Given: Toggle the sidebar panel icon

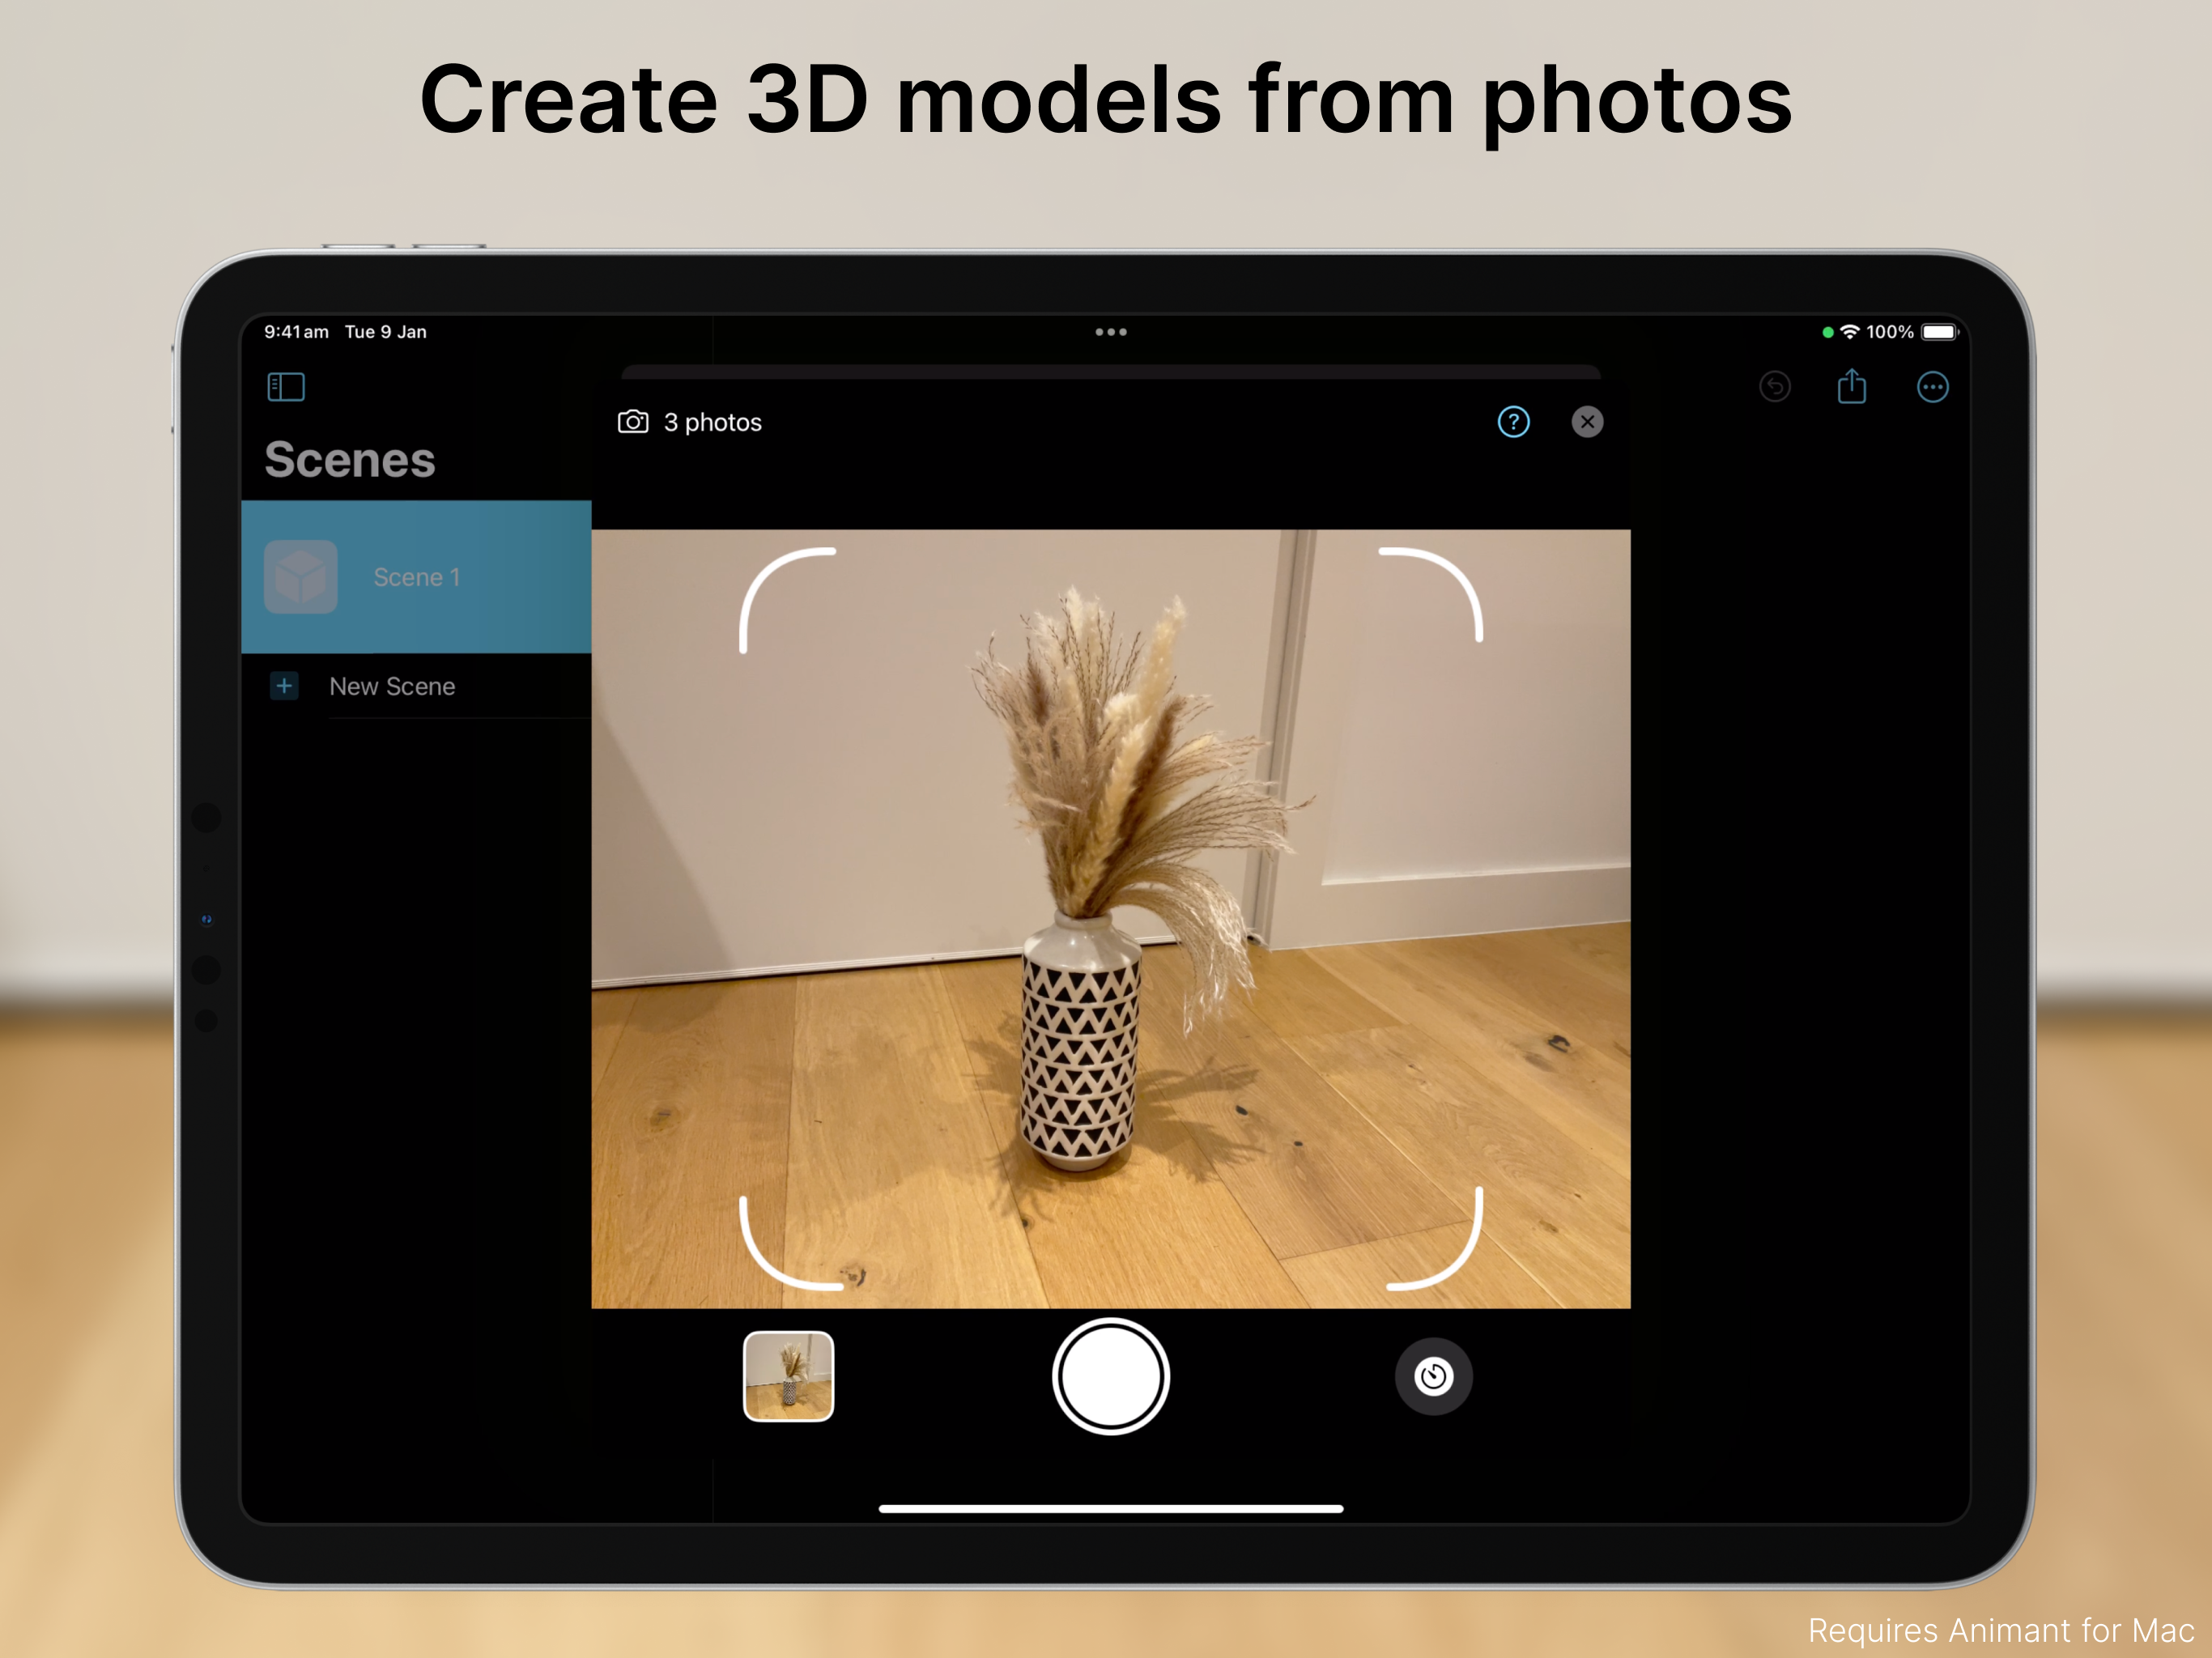Looking at the screenshot, I should coord(286,387).
